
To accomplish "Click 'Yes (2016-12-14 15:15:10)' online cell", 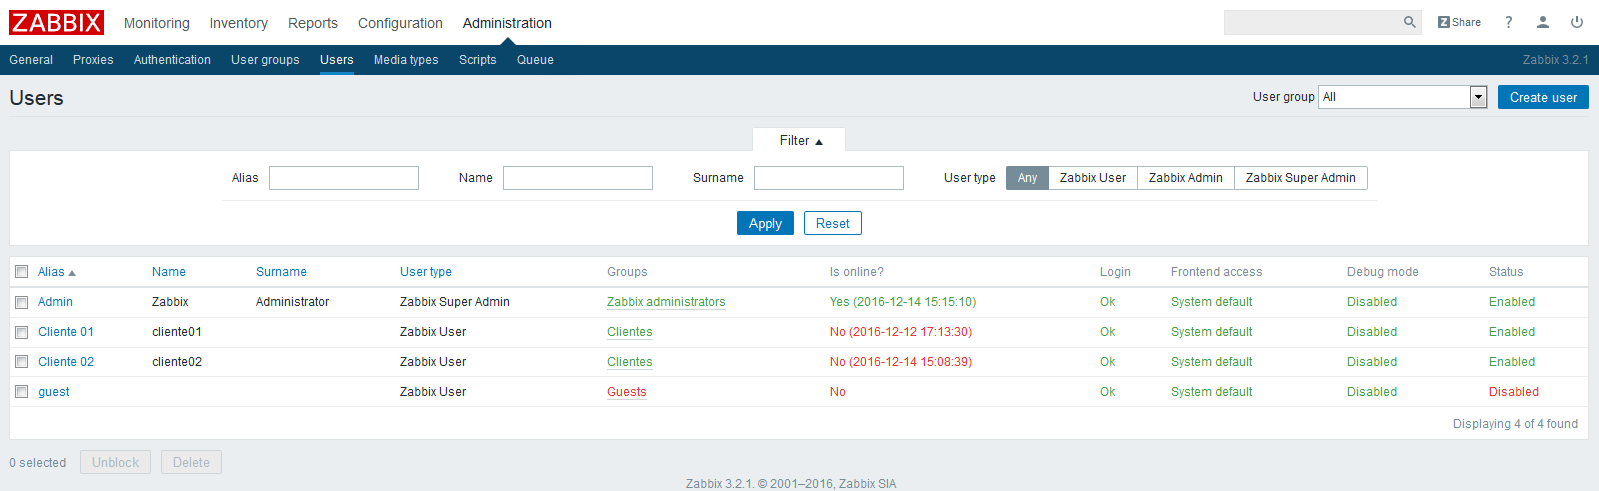I will pyautogui.click(x=903, y=302).
